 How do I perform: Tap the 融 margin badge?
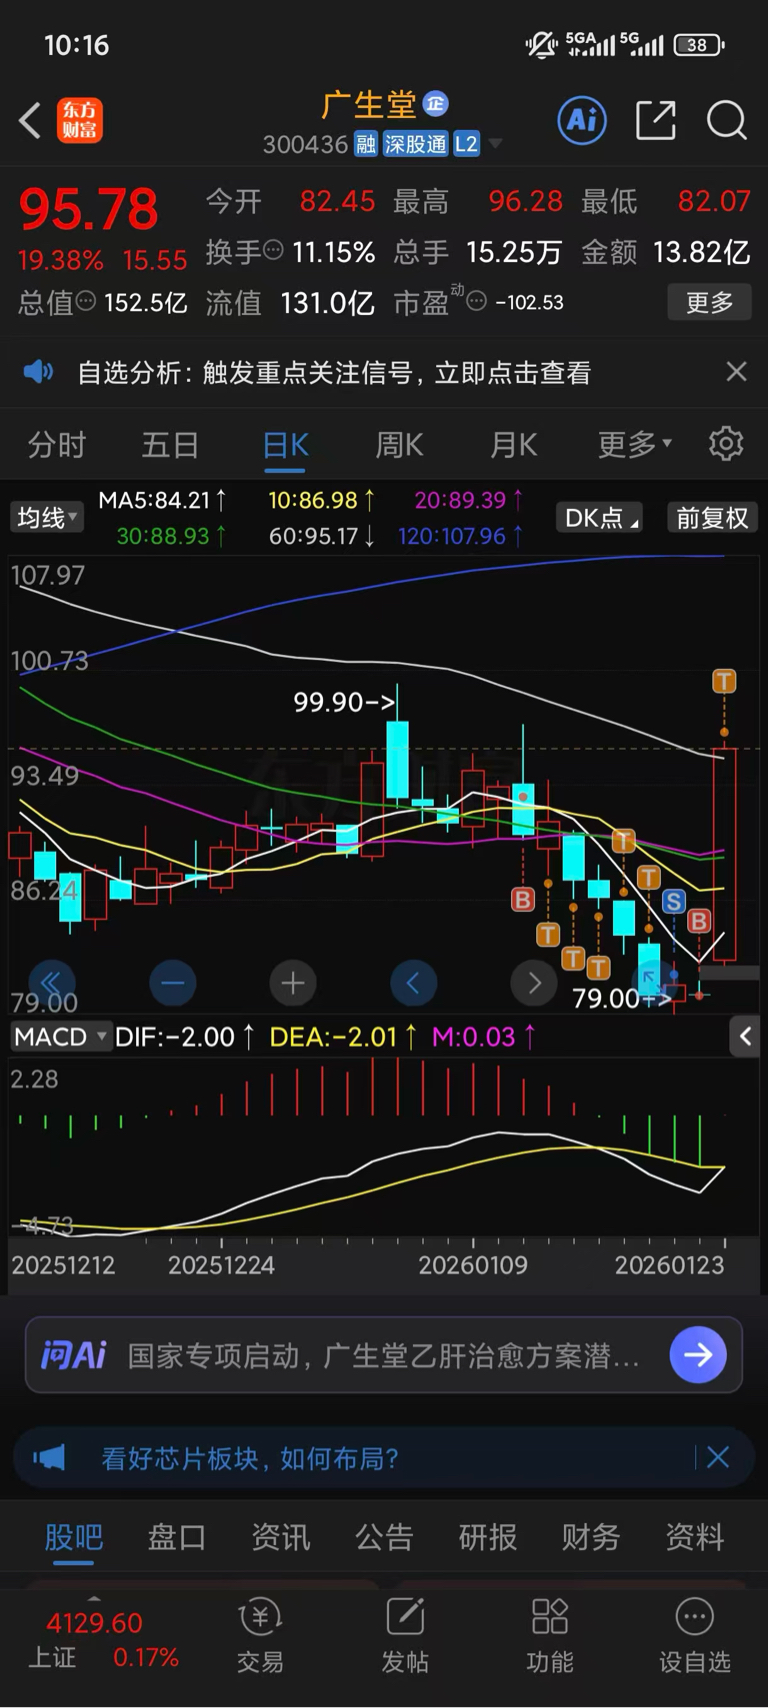coord(366,144)
